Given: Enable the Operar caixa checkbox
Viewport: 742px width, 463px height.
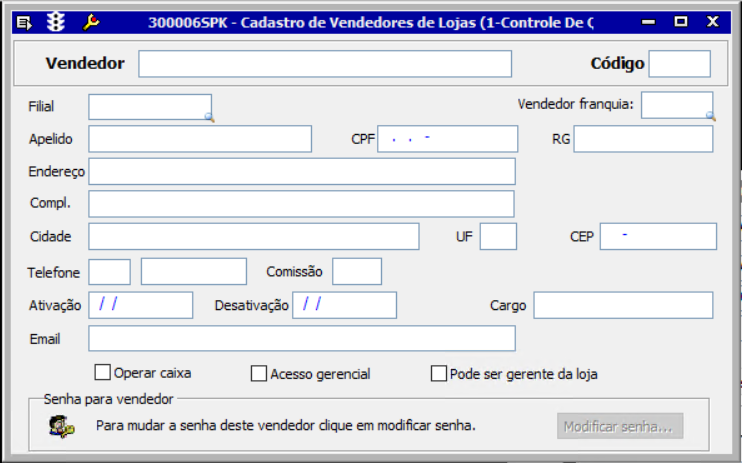Looking at the screenshot, I should pyautogui.click(x=103, y=372).
